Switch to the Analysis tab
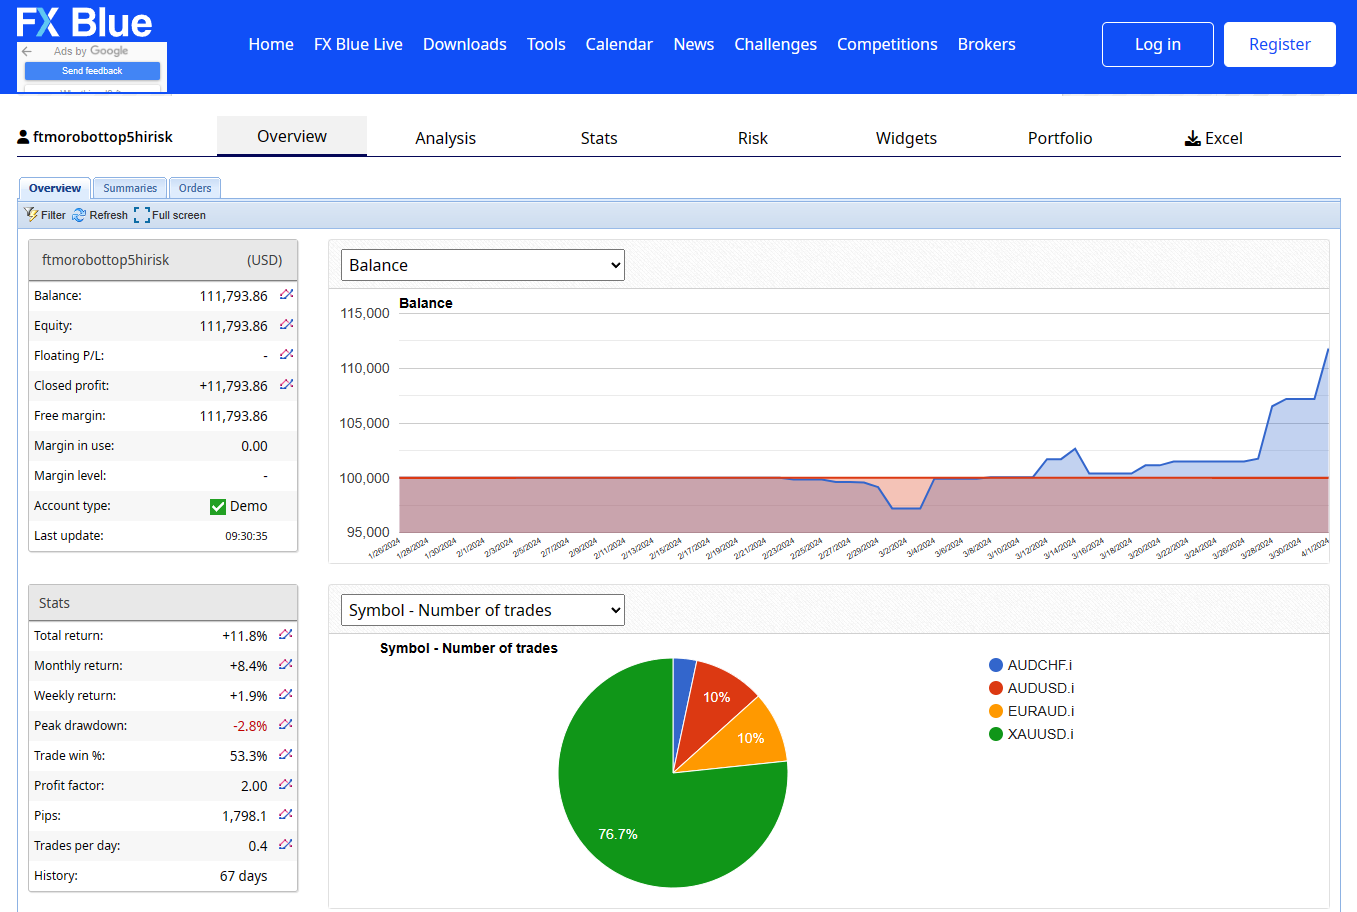 (x=446, y=138)
